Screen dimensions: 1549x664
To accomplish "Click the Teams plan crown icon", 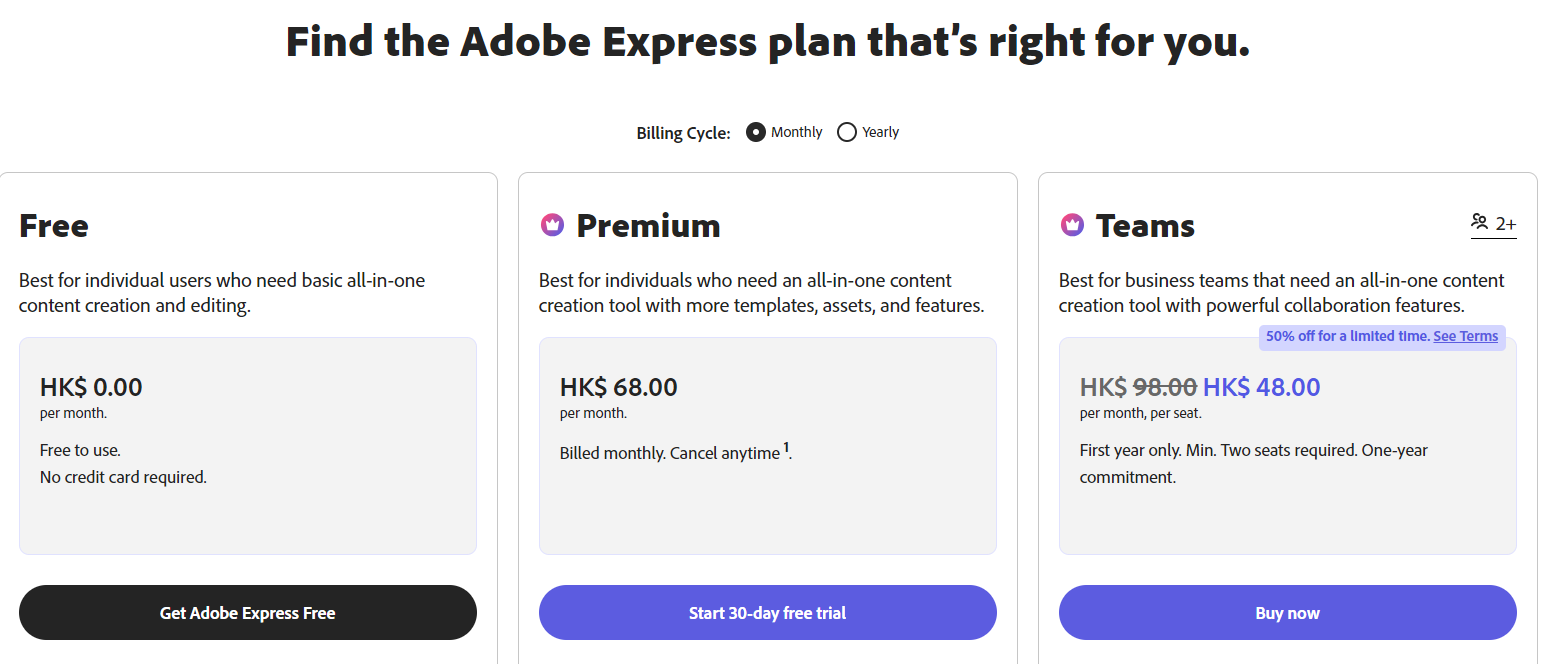I will coord(1072,225).
